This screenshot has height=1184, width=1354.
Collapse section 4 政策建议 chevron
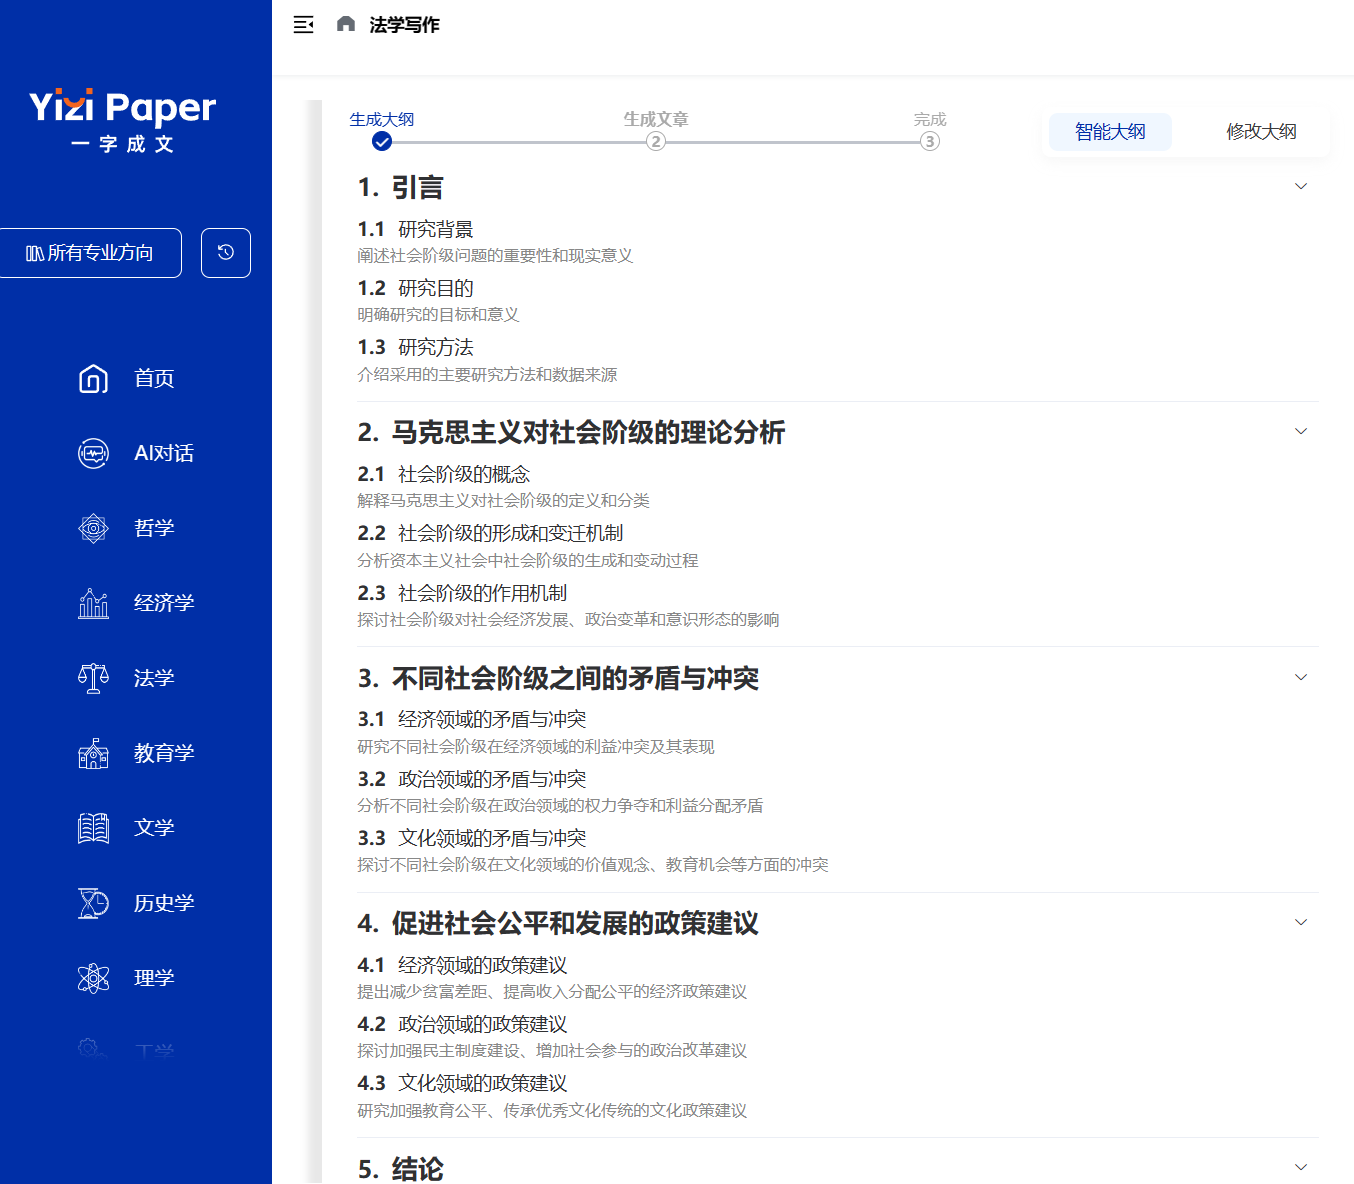coord(1301,922)
